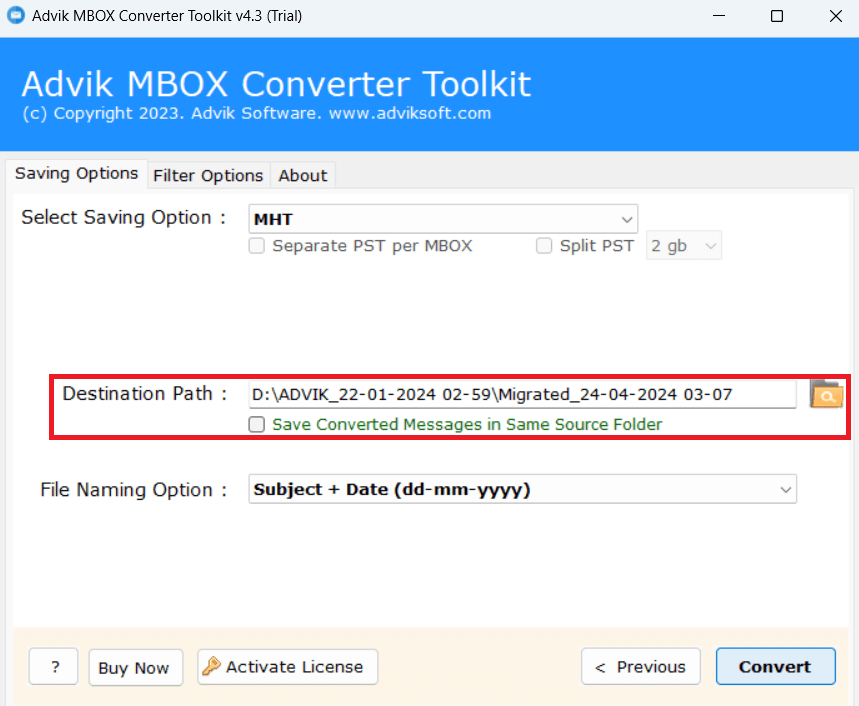Open the File Naming Option dropdown
Image resolution: width=859 pixels, height=706 pixels.
click(x=523, y=489)
